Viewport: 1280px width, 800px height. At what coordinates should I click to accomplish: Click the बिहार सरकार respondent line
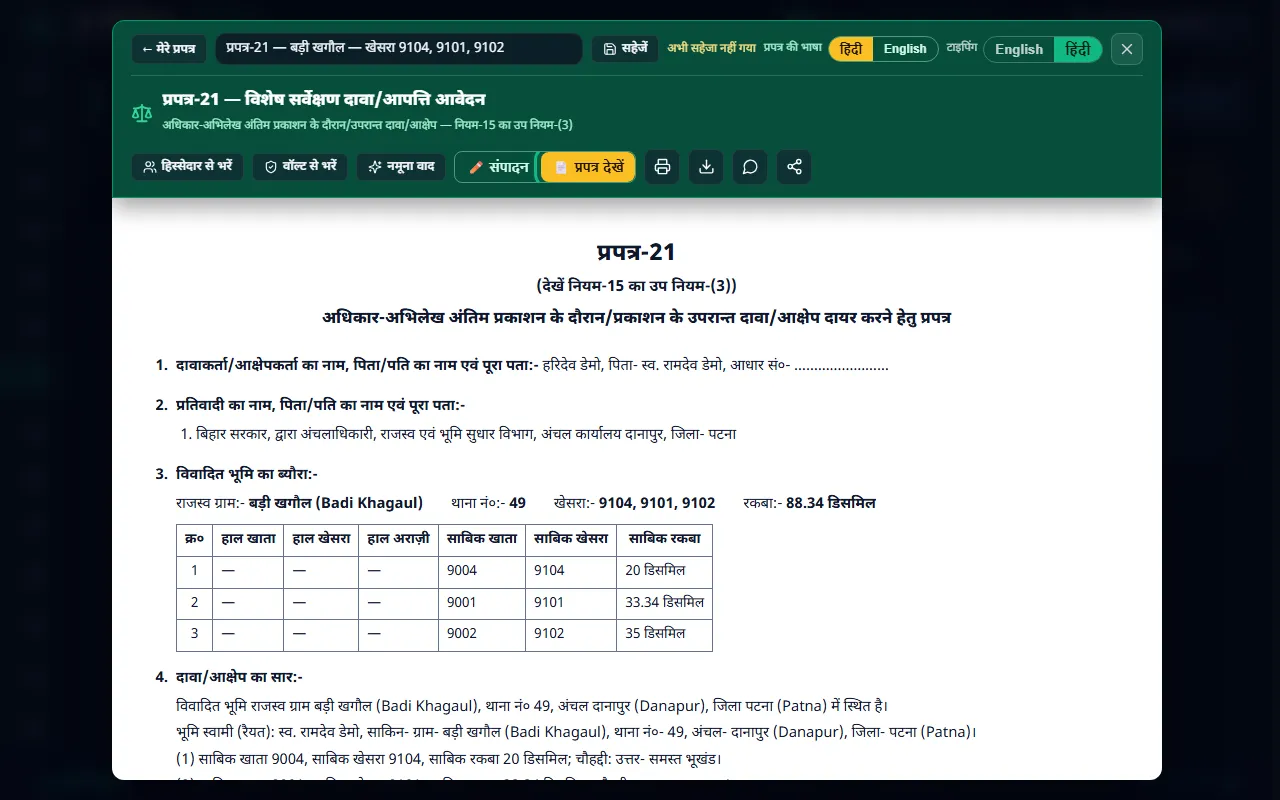coord(459,434)
